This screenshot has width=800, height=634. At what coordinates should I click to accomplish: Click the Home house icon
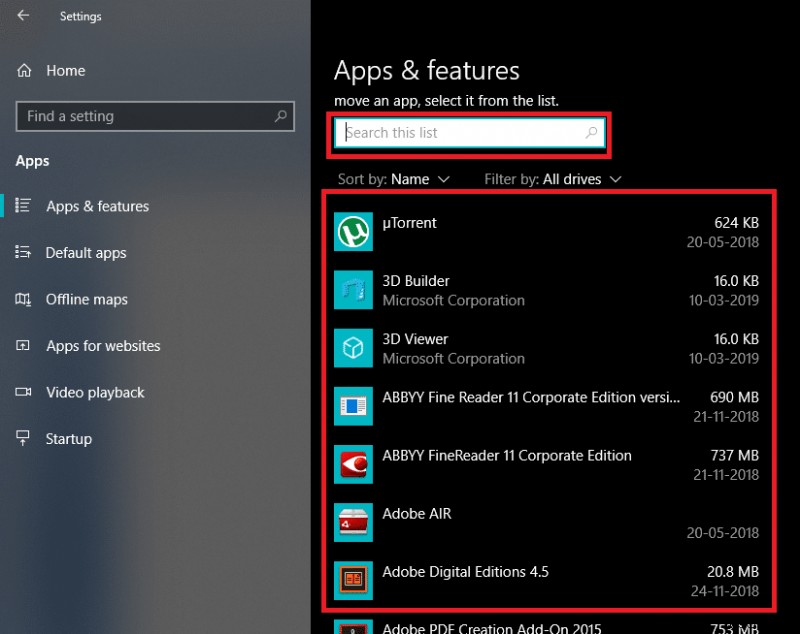pos(22,70)
